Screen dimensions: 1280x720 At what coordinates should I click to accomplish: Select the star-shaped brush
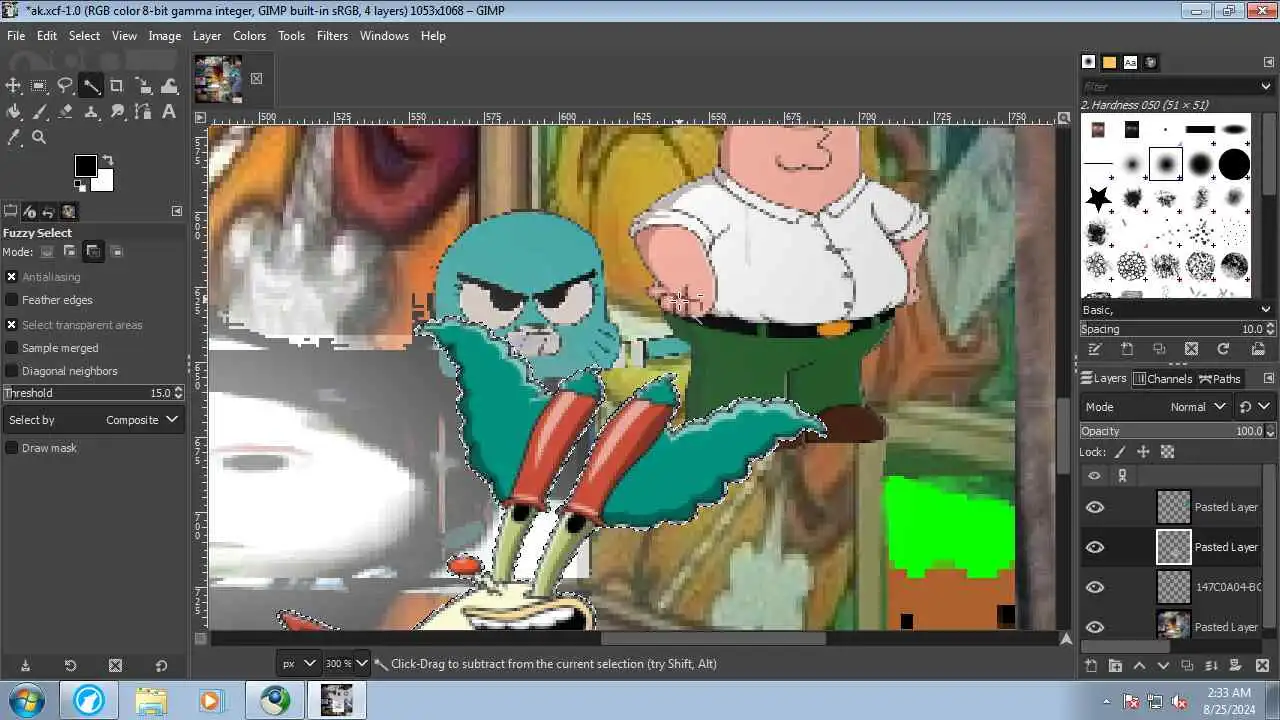1098,198
